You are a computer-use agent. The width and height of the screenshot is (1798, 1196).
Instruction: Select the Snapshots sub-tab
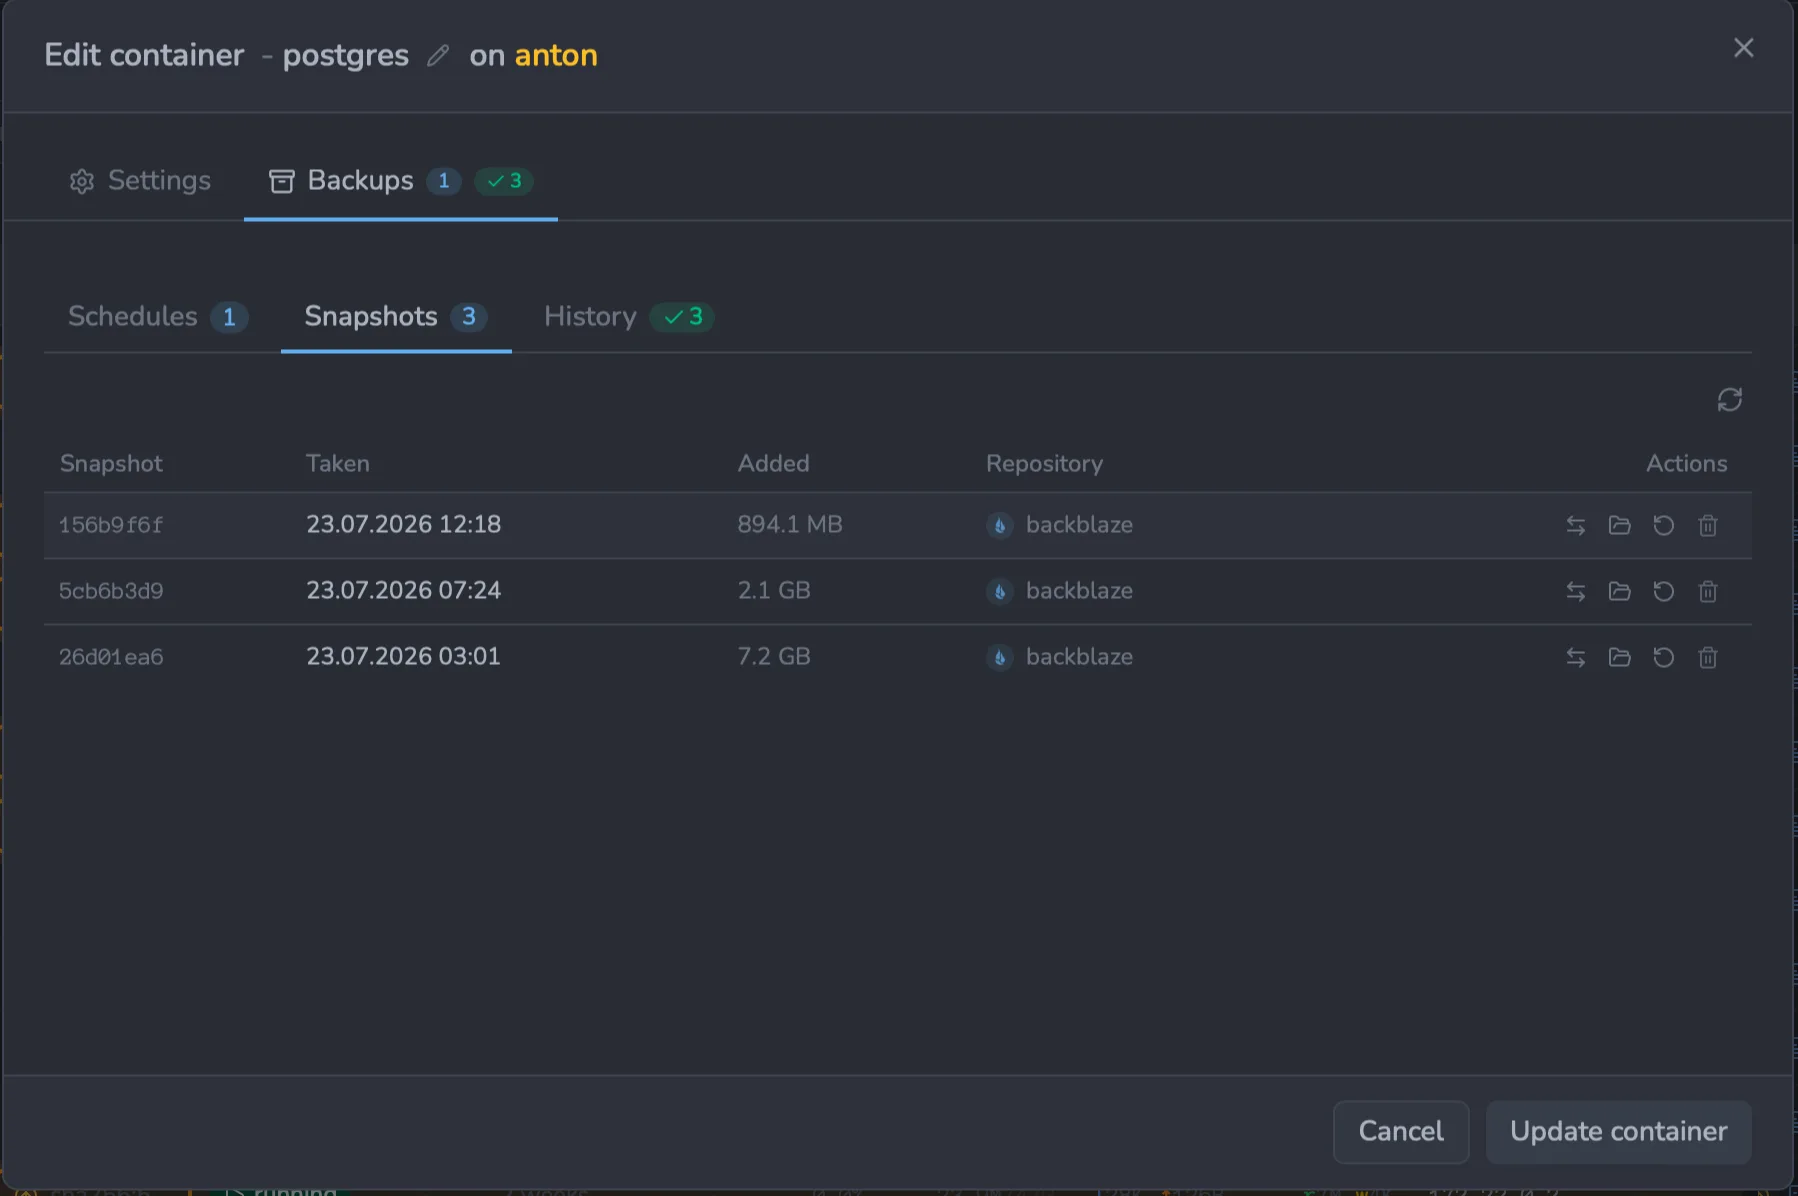[396, 316]
